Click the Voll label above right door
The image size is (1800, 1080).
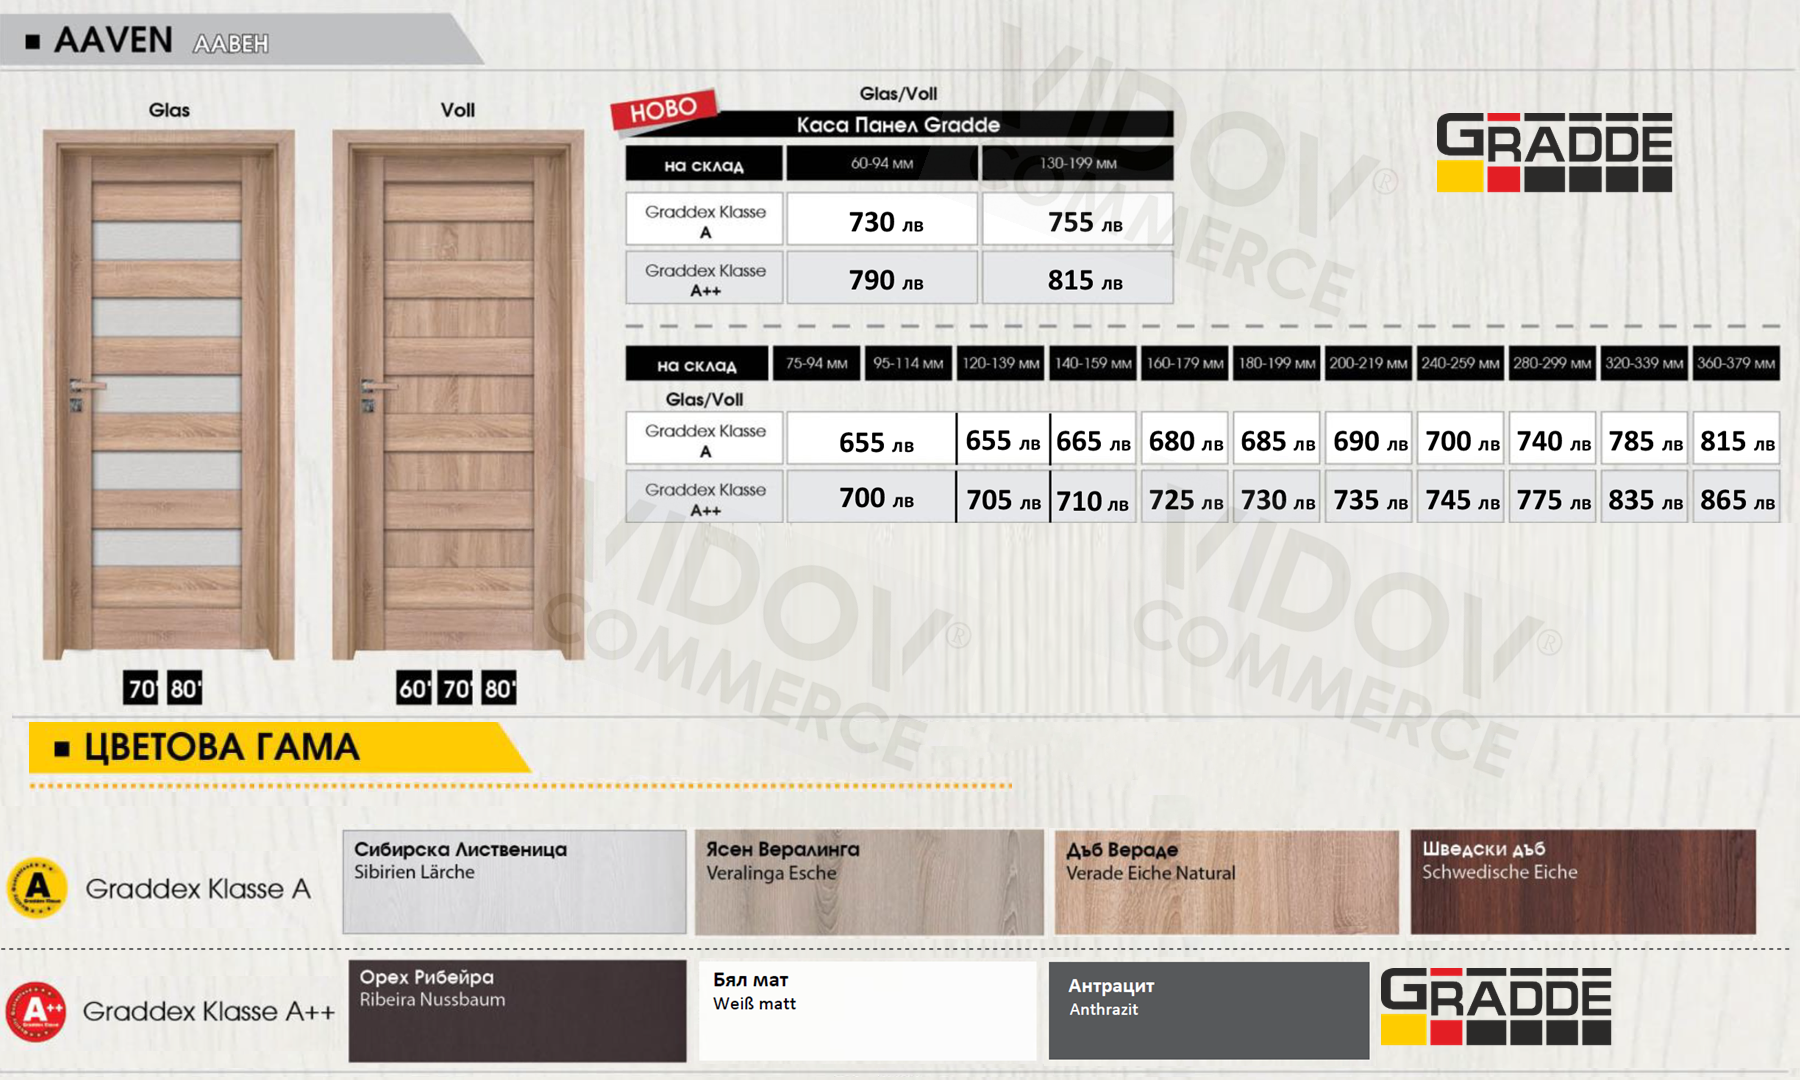point(457,110)
